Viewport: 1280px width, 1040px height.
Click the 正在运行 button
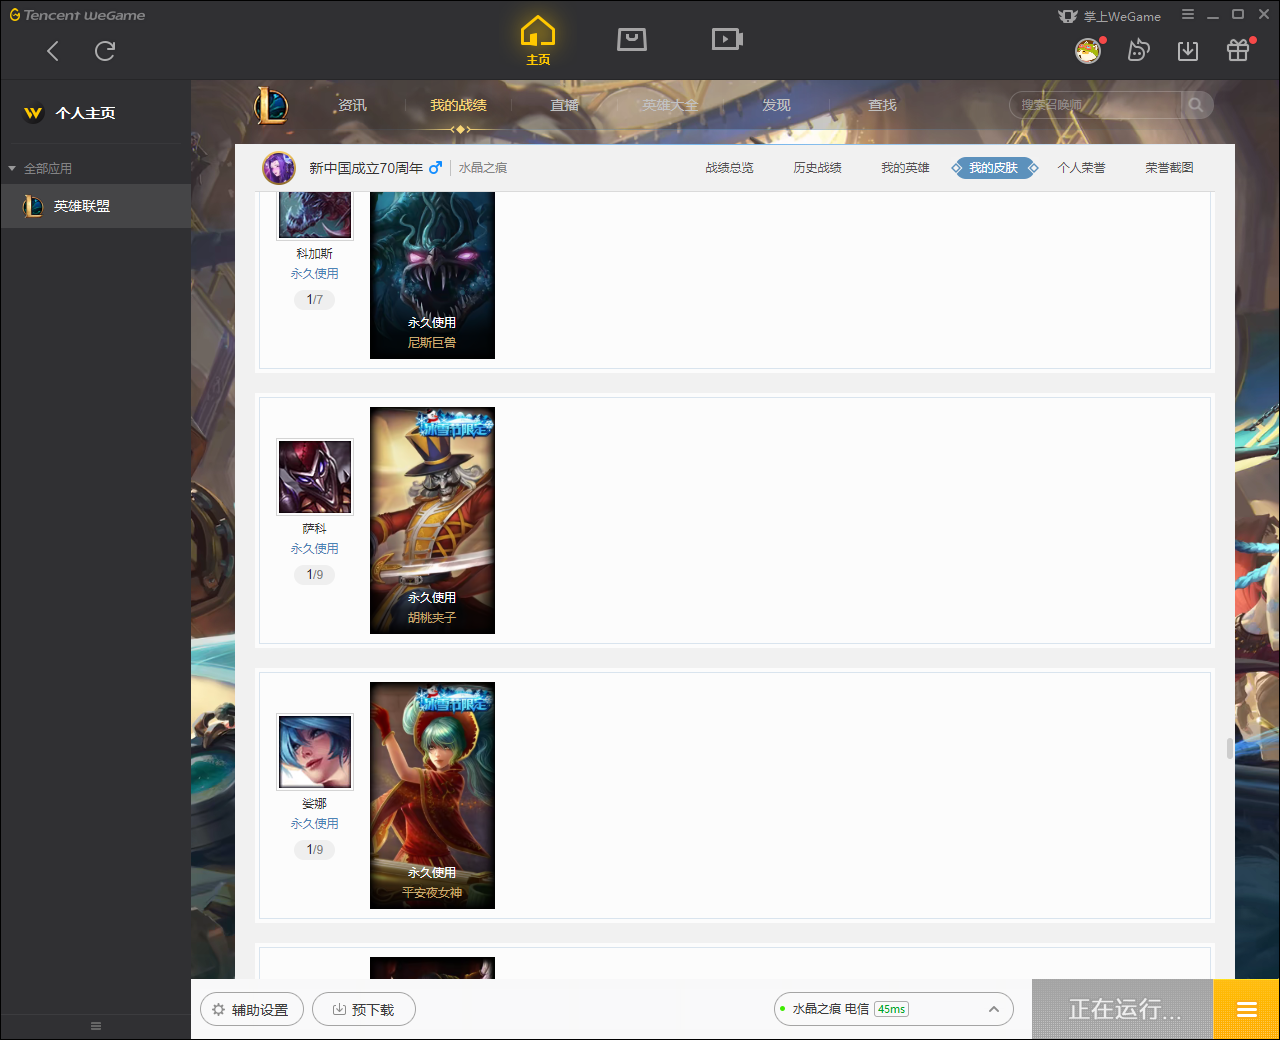tap(1123, 1009)
